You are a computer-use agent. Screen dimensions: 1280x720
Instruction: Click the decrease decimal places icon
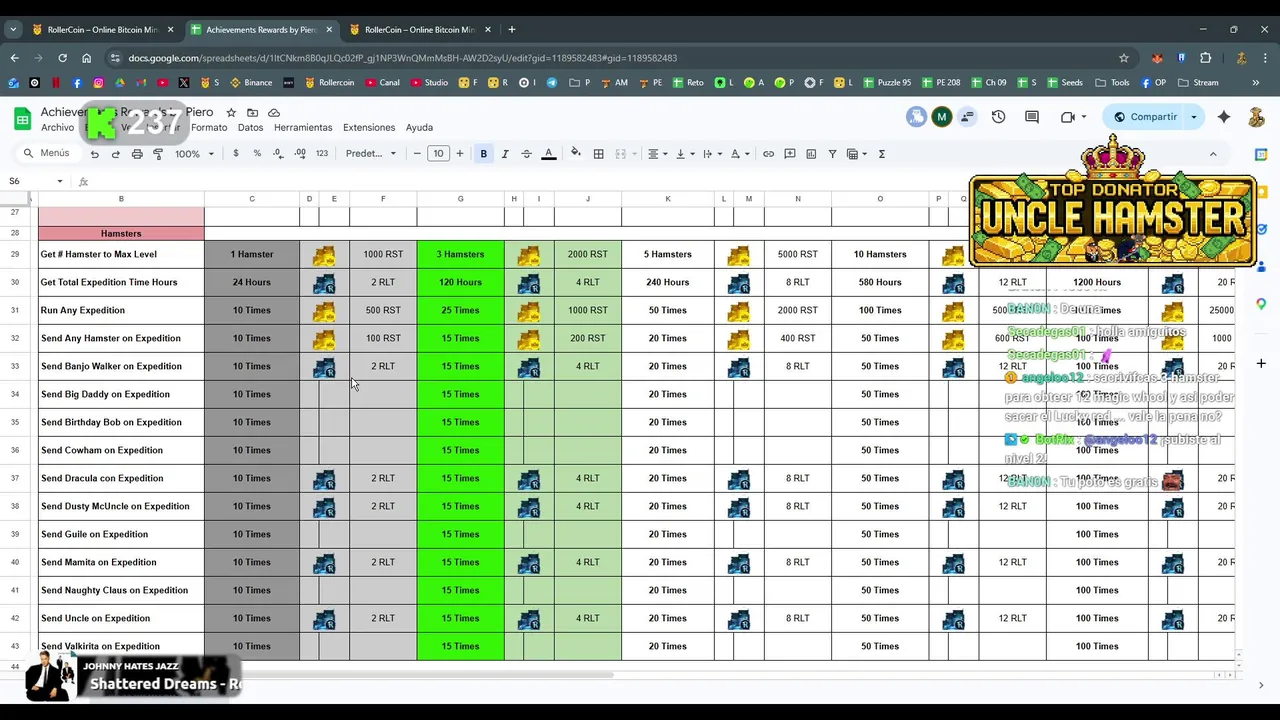(x=277, y=154)
